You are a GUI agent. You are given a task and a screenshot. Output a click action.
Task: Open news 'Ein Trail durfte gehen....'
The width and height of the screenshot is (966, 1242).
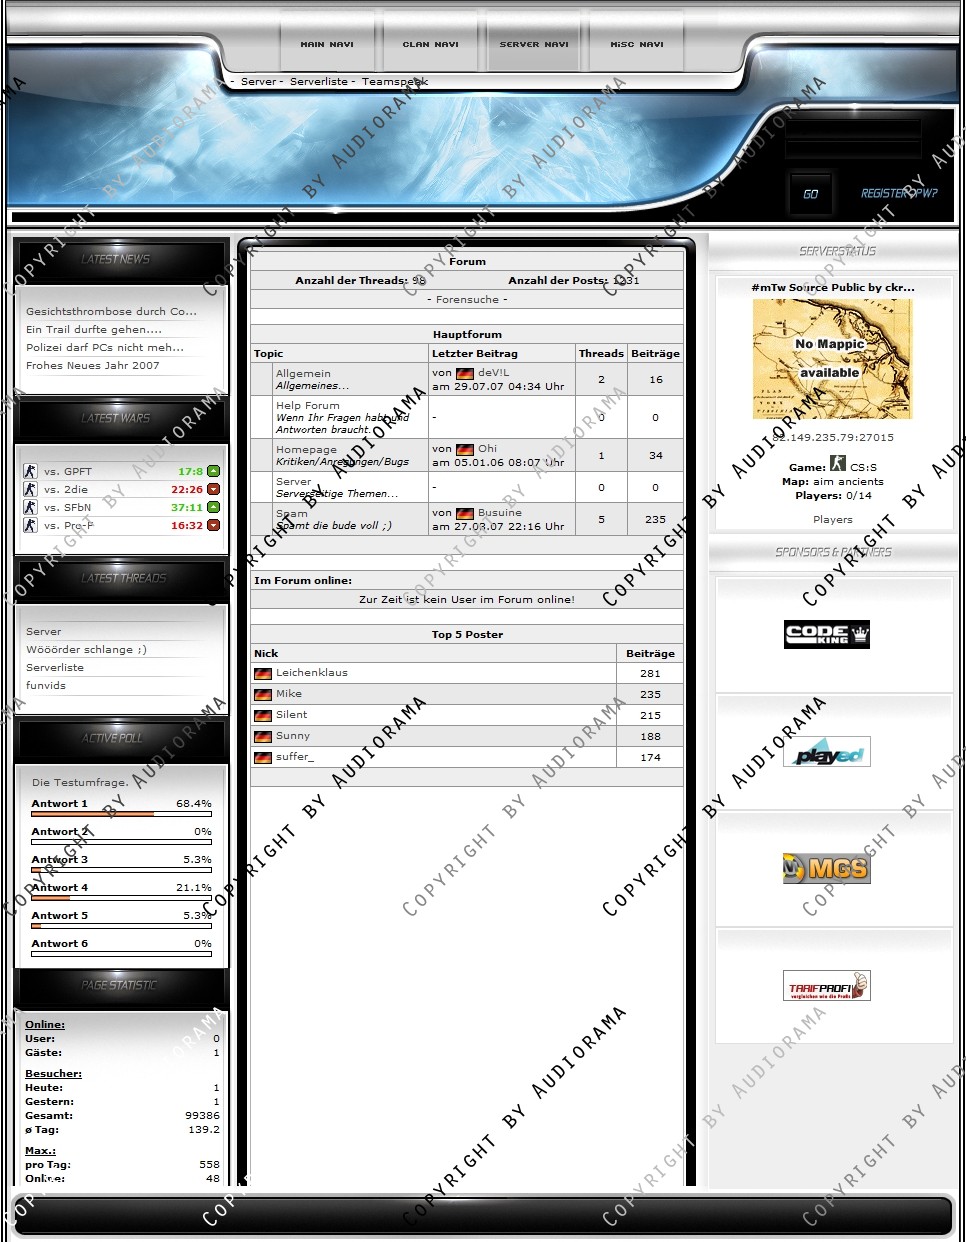tap(94, 329)
